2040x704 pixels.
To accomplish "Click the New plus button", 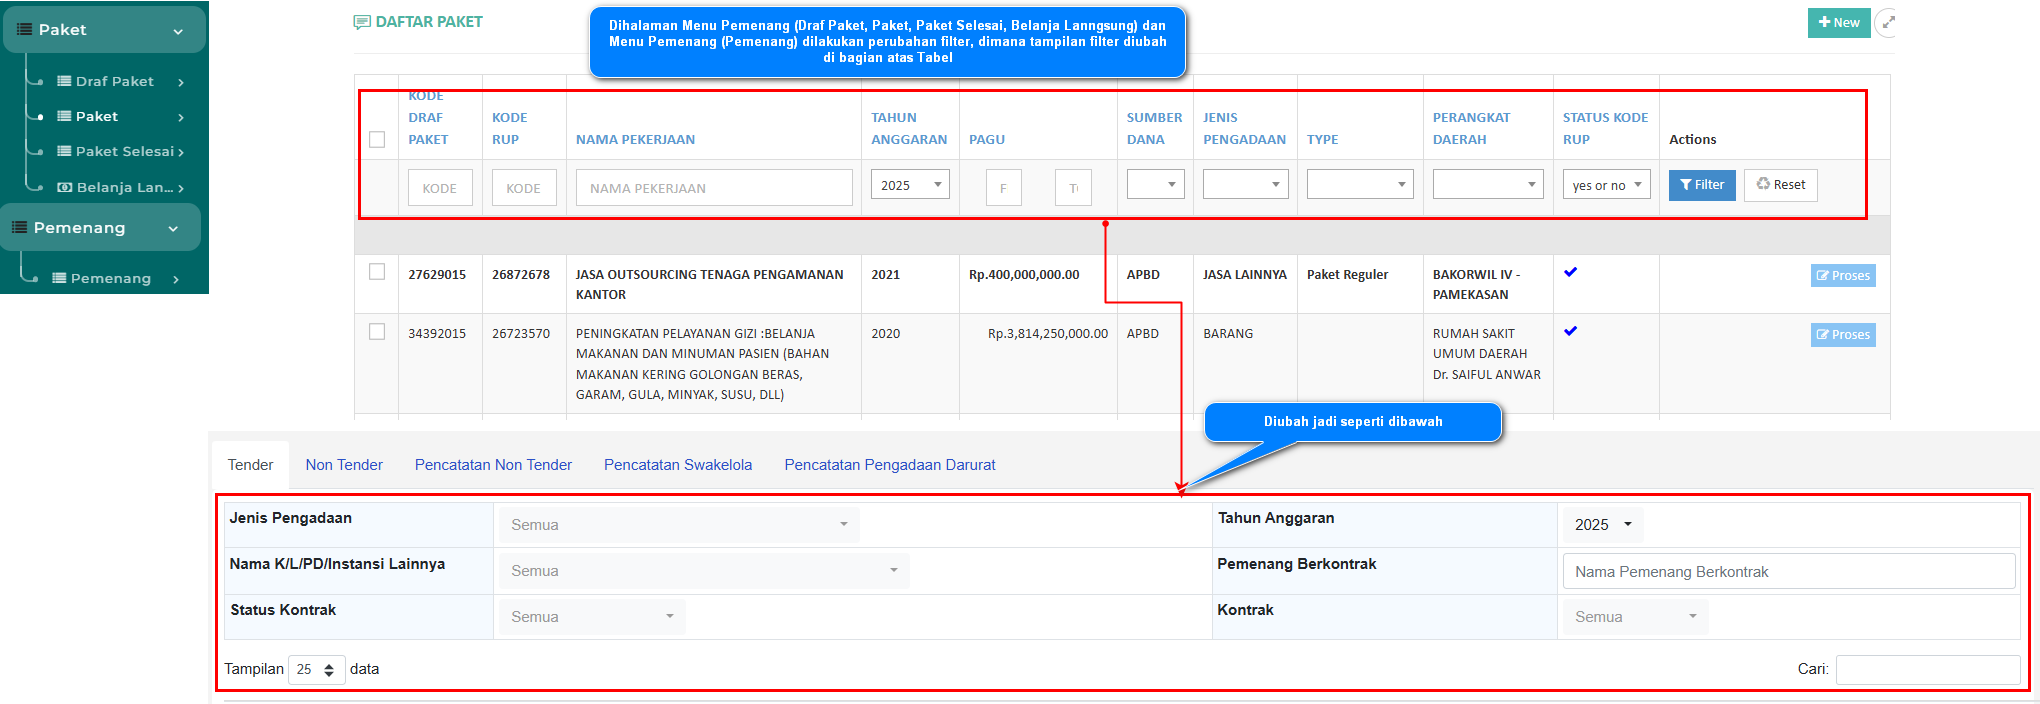I will tap(1838, 23).
